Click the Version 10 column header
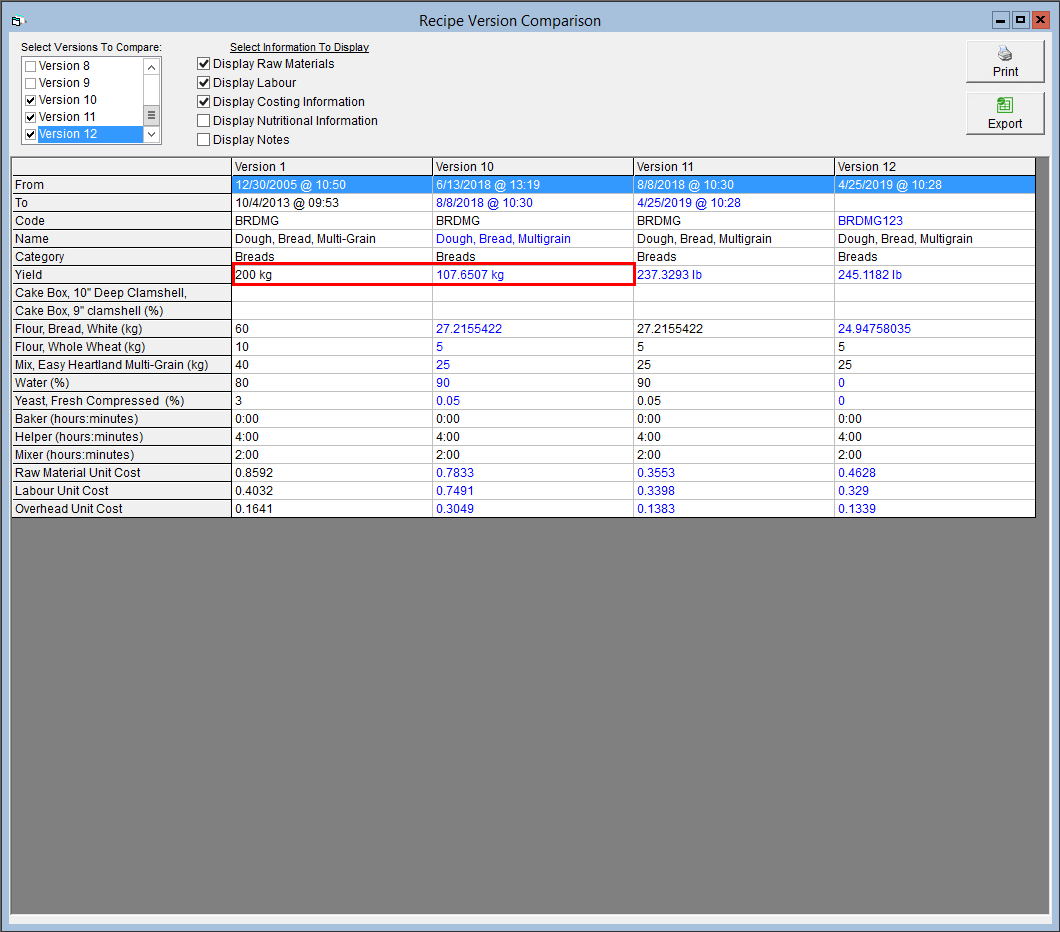1060x932 pixels. click(x=533, y=167)
